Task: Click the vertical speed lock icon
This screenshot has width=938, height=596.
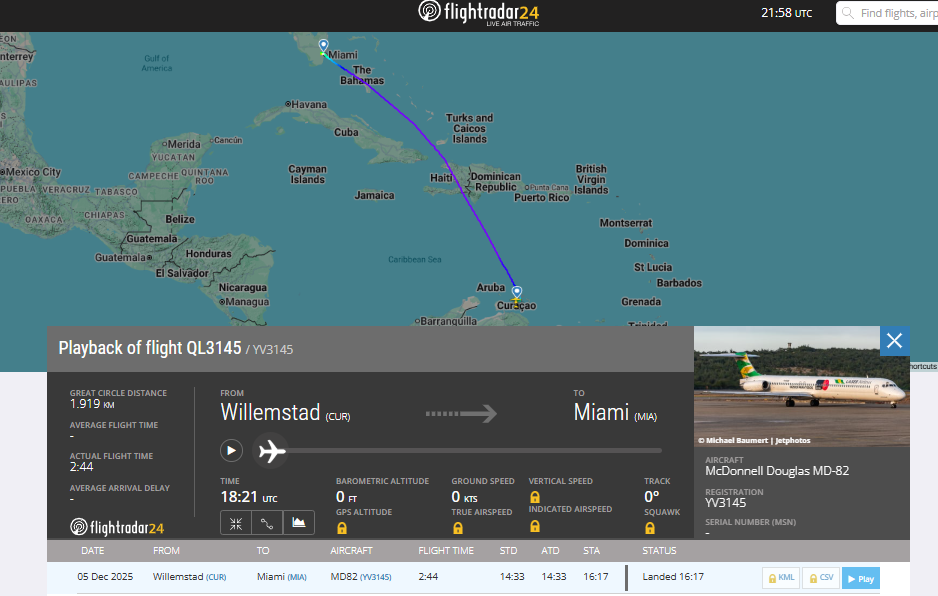Action: 535,496
